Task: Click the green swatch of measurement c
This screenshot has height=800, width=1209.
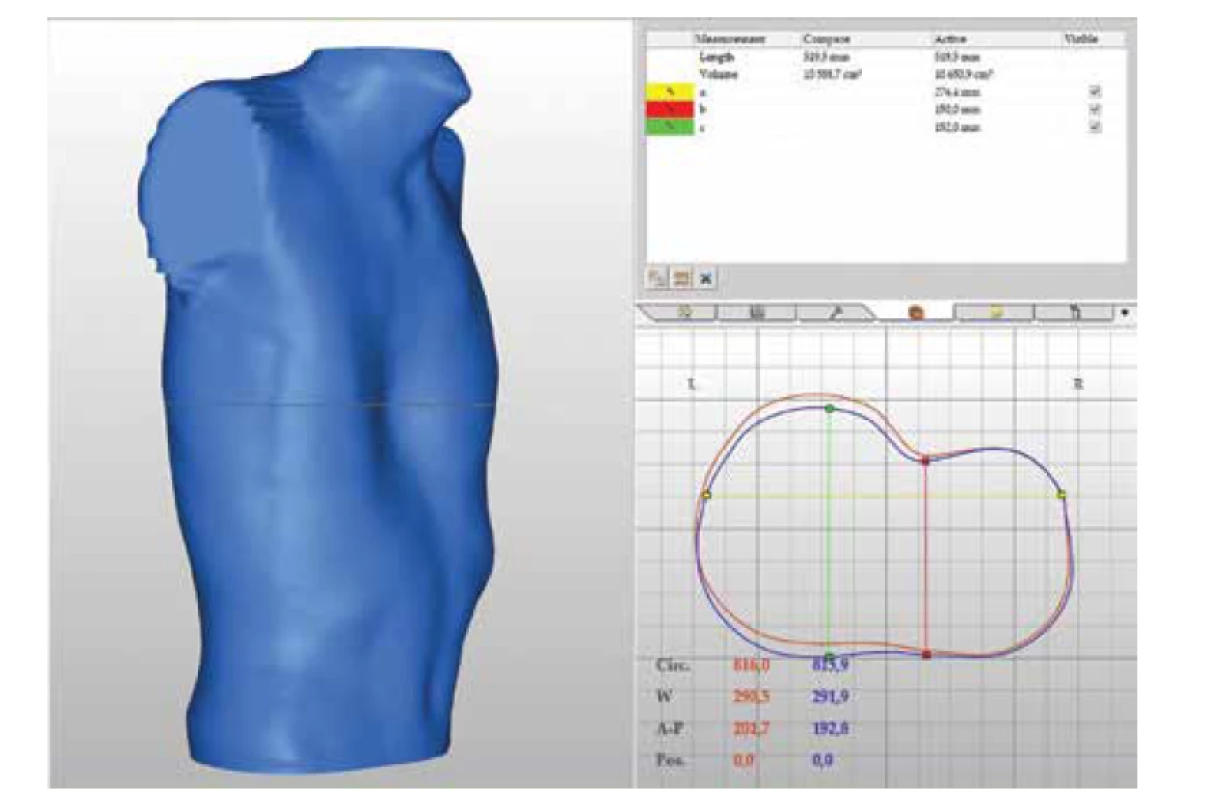Action: coord(671,127)
